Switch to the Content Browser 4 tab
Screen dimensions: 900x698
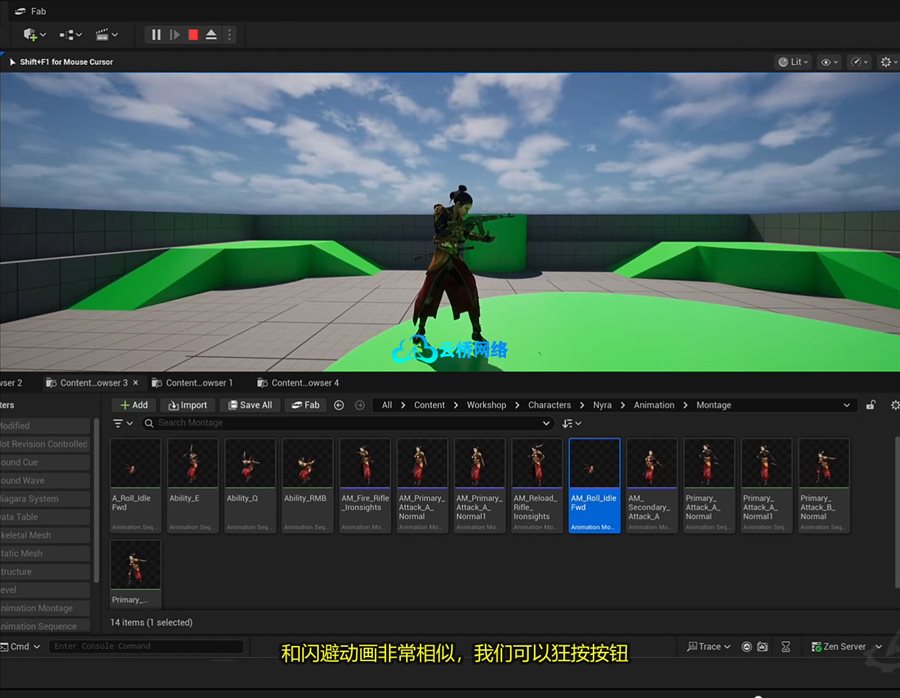pos(304,383)
